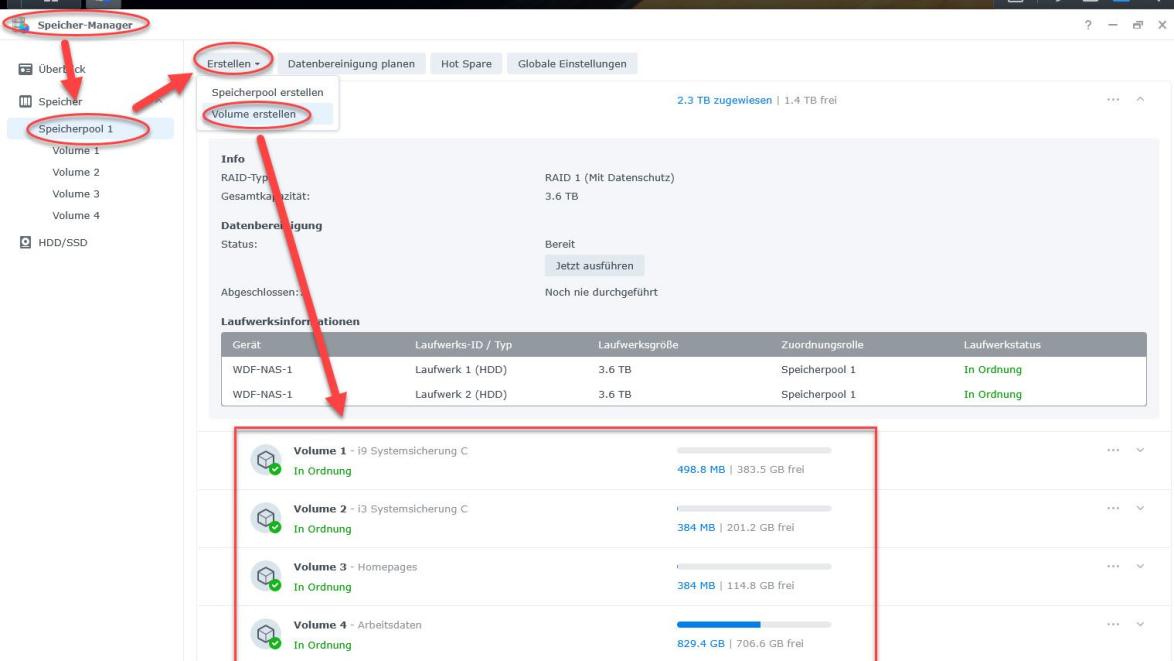
Task: Open the Erstellen dropdown menu
Action: tap(233, 64)
